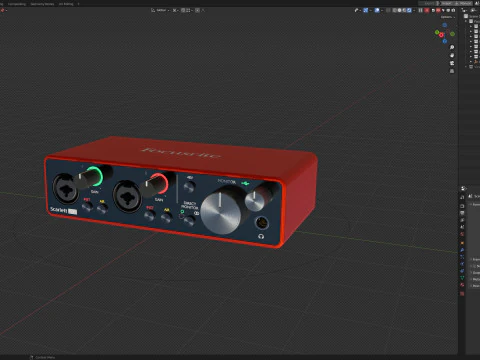Toggle the snap magnet icon
The width and height of the screenshot is (480, 360).
183,10
